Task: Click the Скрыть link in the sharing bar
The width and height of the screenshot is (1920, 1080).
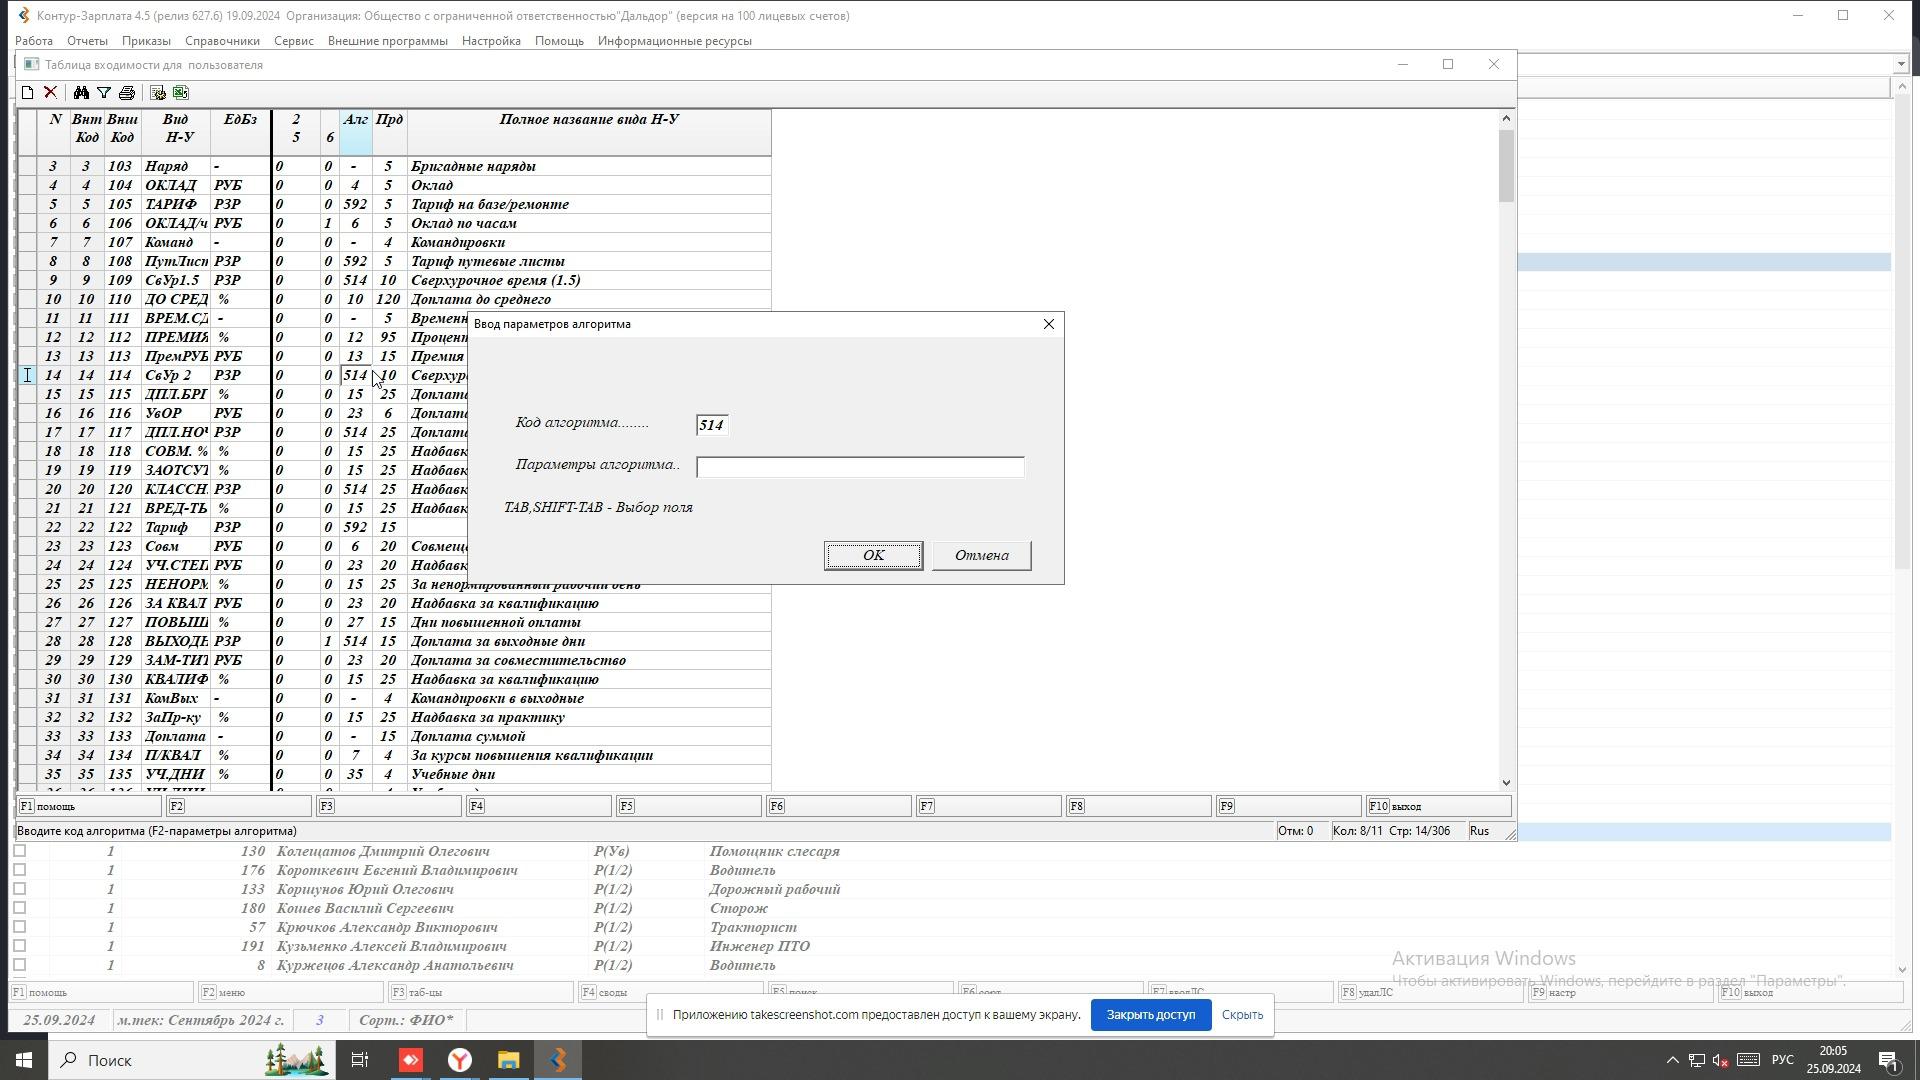Action: coord(1242,1015)
